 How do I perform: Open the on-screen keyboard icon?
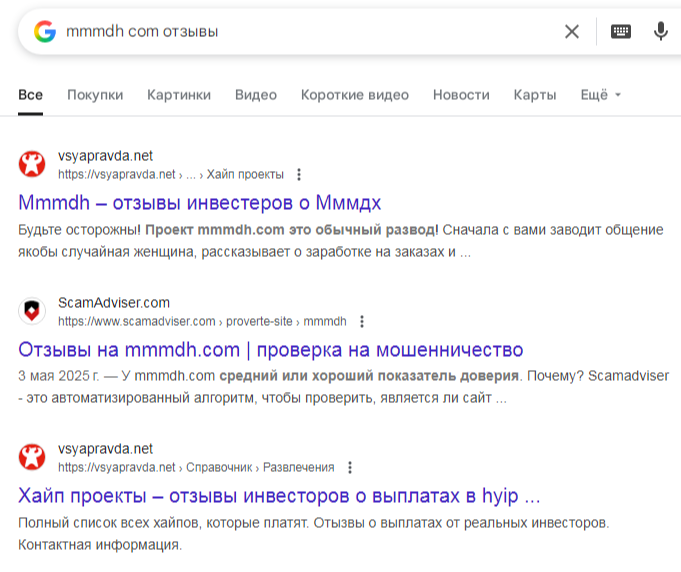(x=621, y=31)
